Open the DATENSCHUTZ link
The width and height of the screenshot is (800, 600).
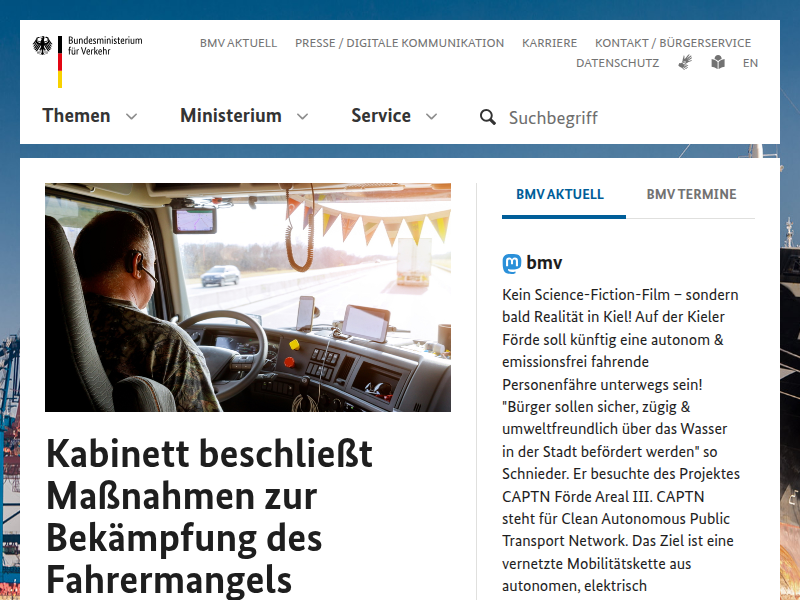click(x=617, y=63)
